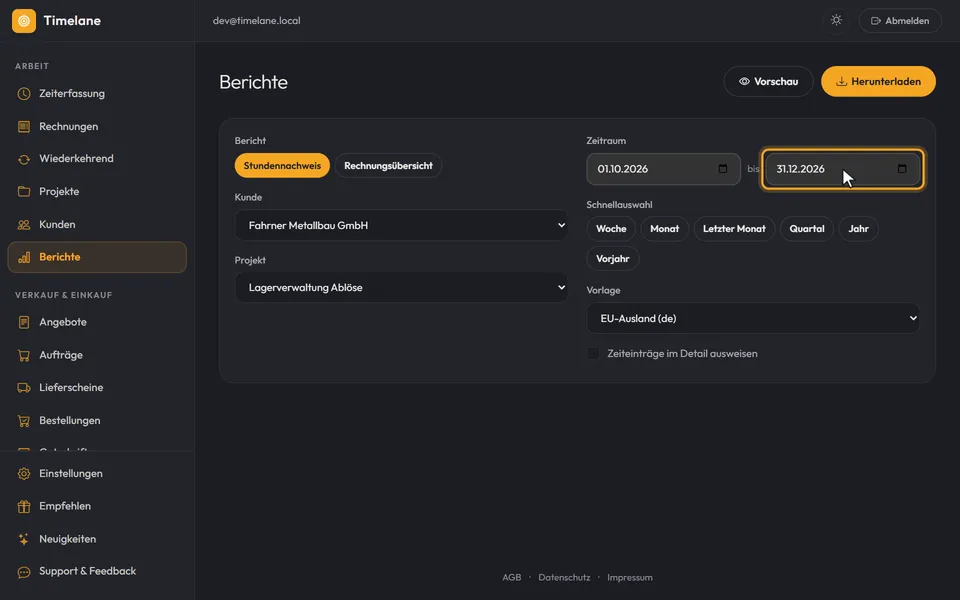
Task: Open Zeiterfassung in the sidebar
Action: point(97,94)
